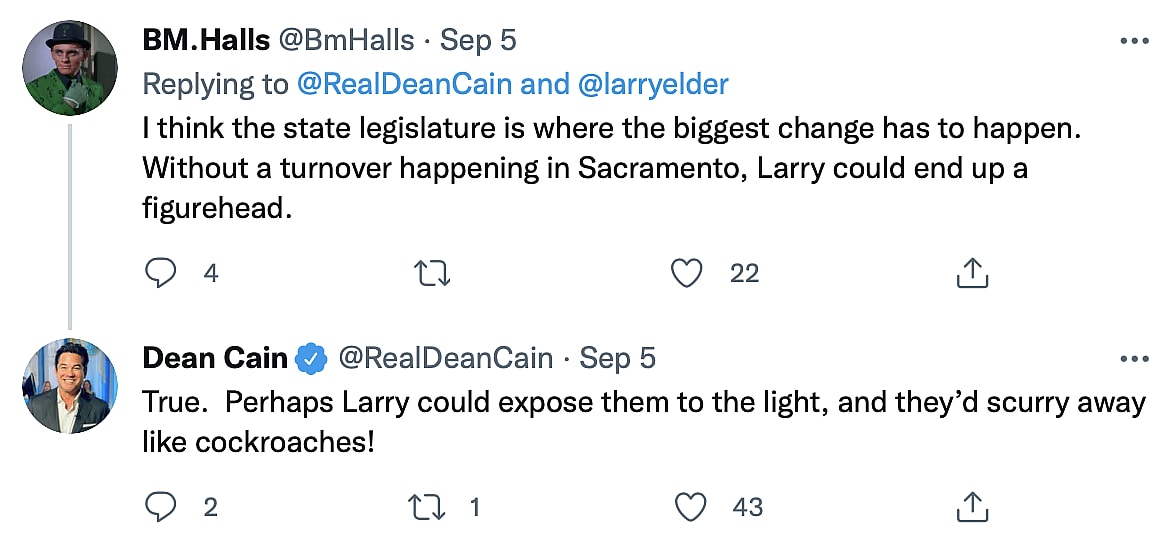Retweet Dean Cain's cockroaches tweet
The image size is (1164, 544).
[431, 508]
